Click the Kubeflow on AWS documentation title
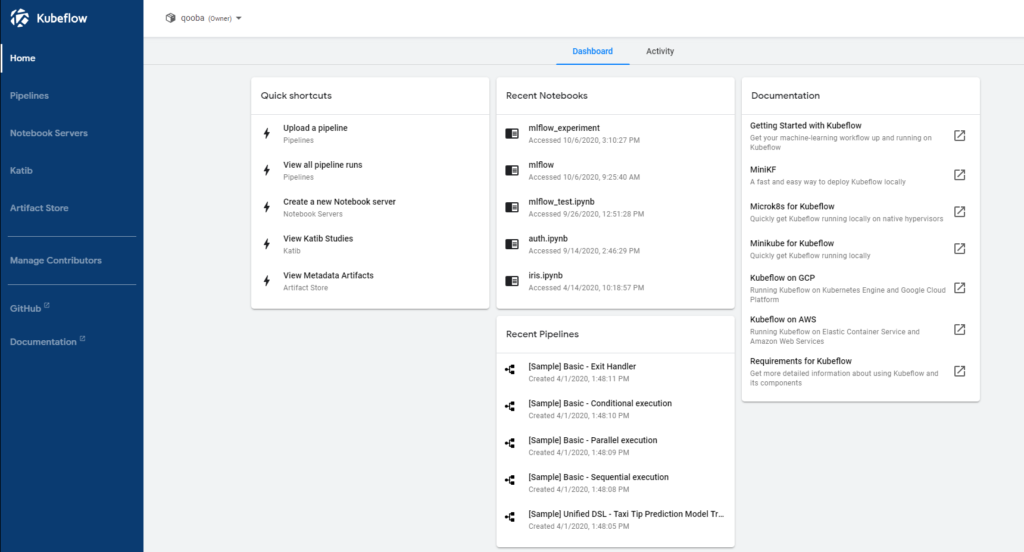The image size is (1024, 552). tap(783, 319)
